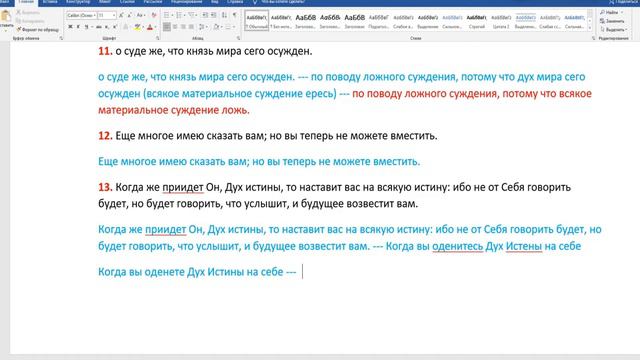Expand the highlight color dropdown arrow
The width and height of the screenshot is (640, 360).
pos(143,27)
